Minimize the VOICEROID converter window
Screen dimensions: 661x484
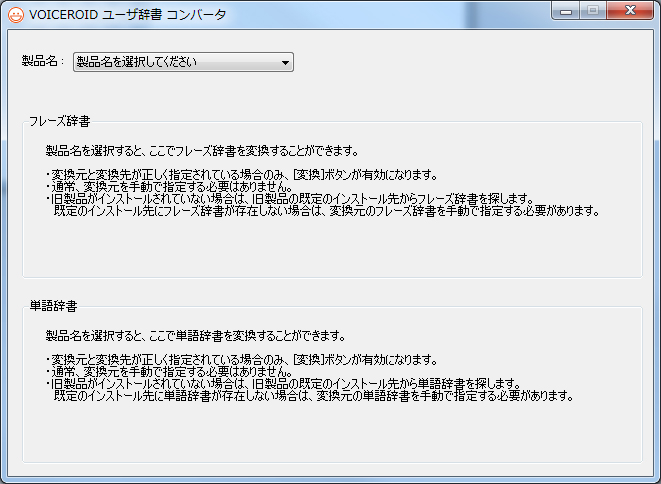pos(566,11)
